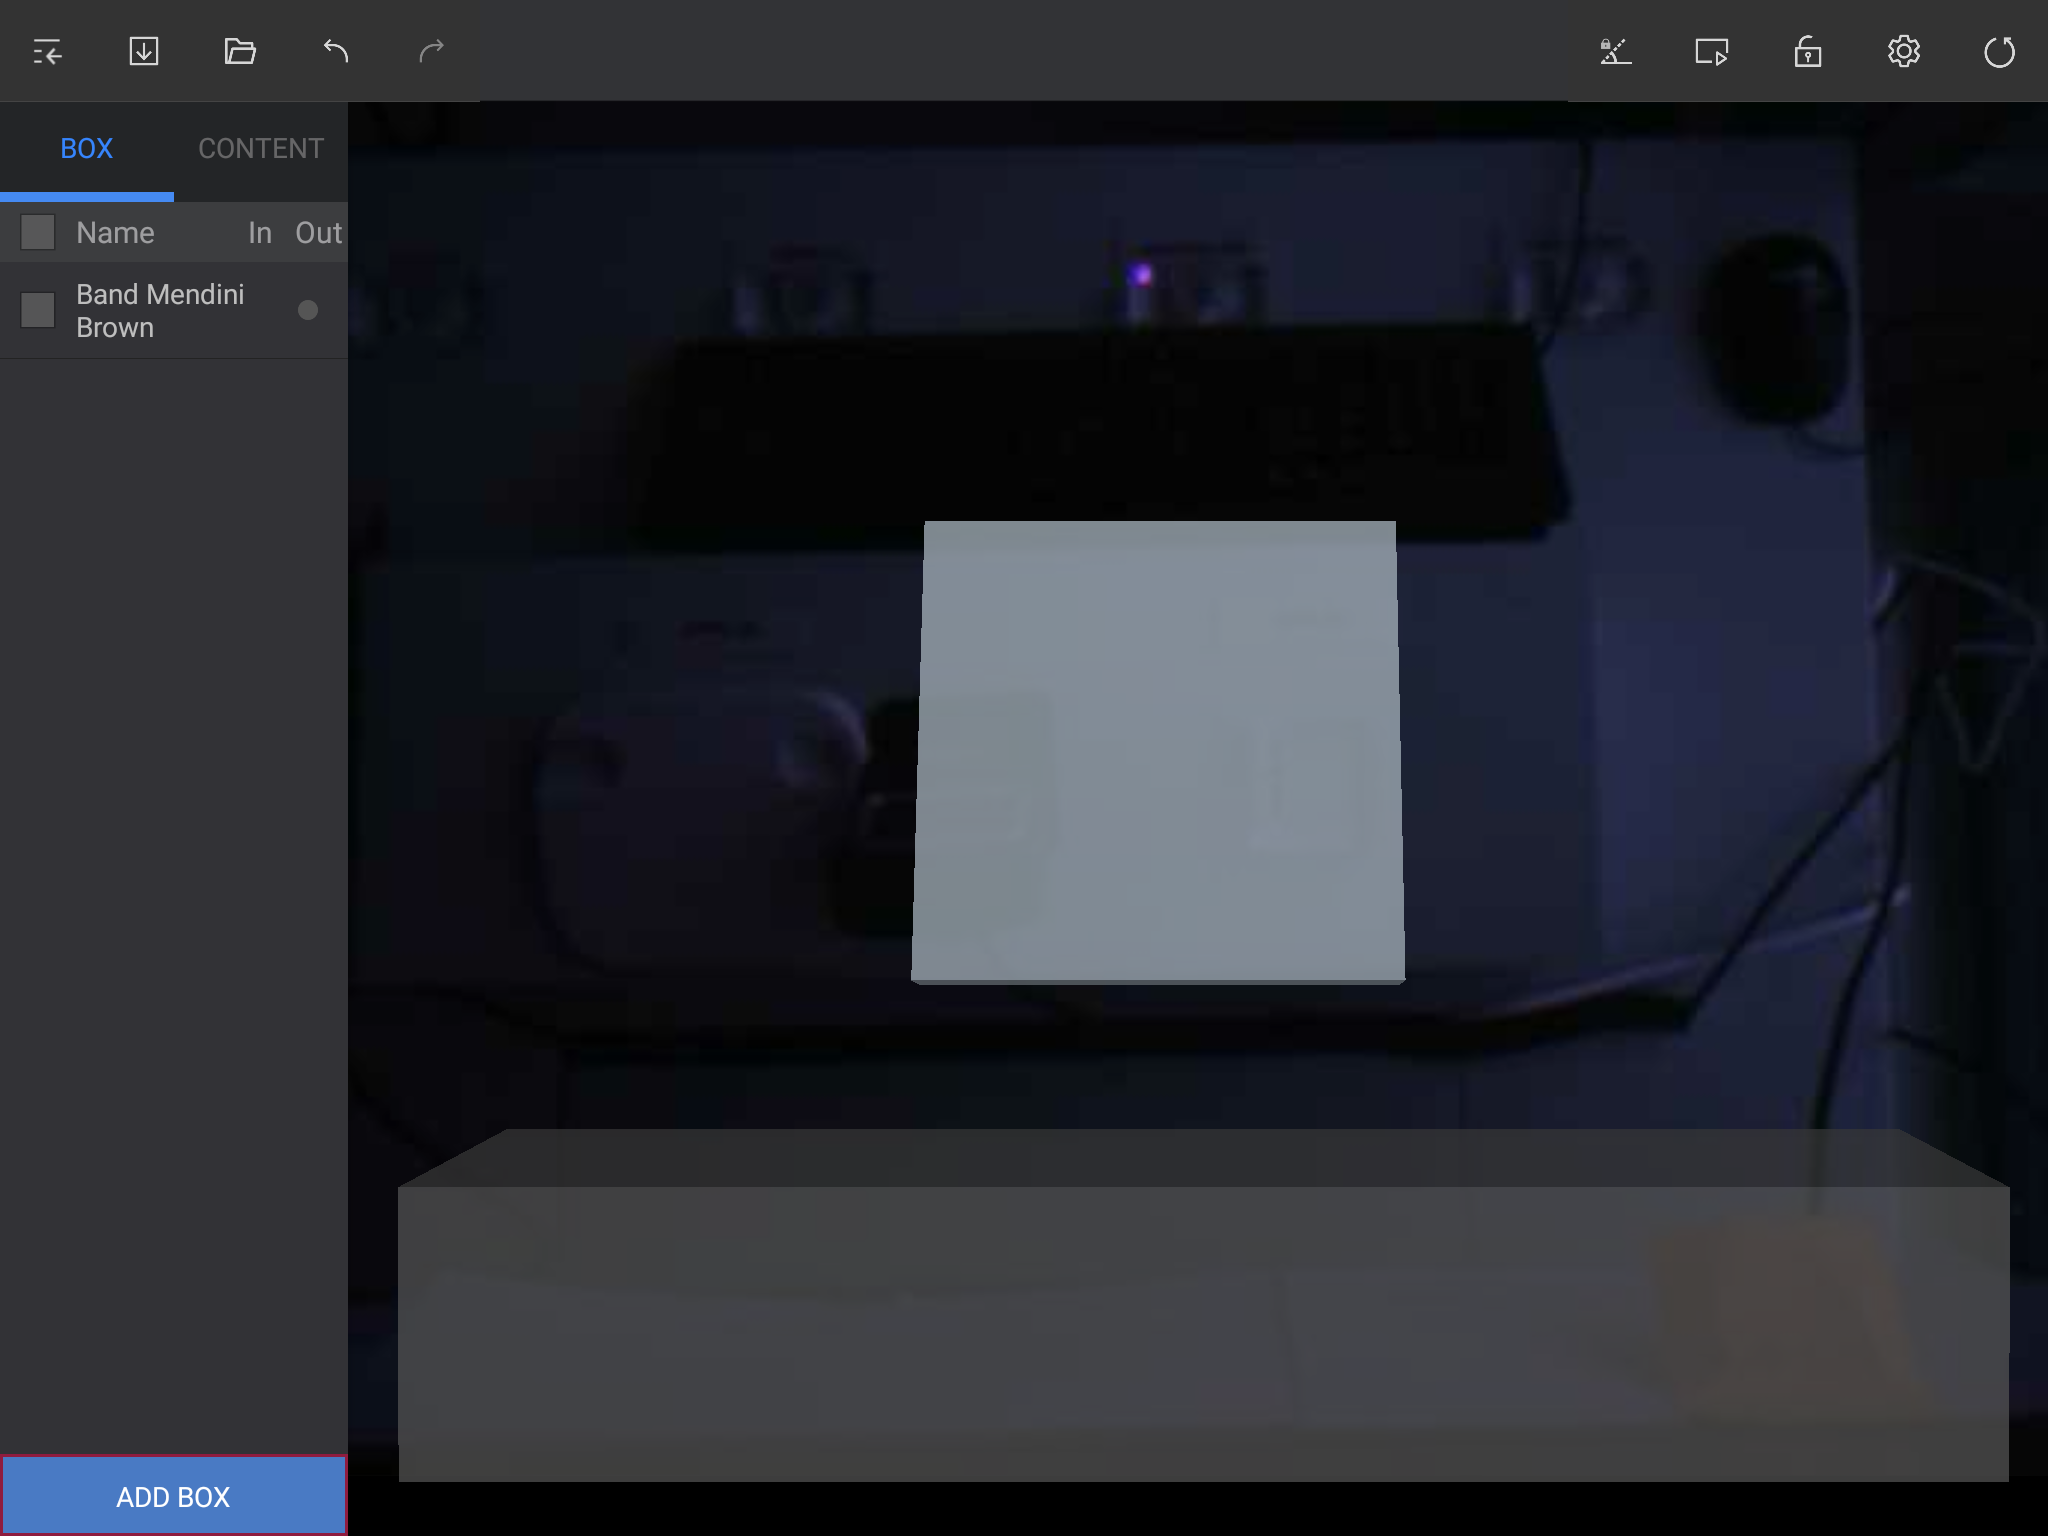Click the Out column header

pos(318,233)
